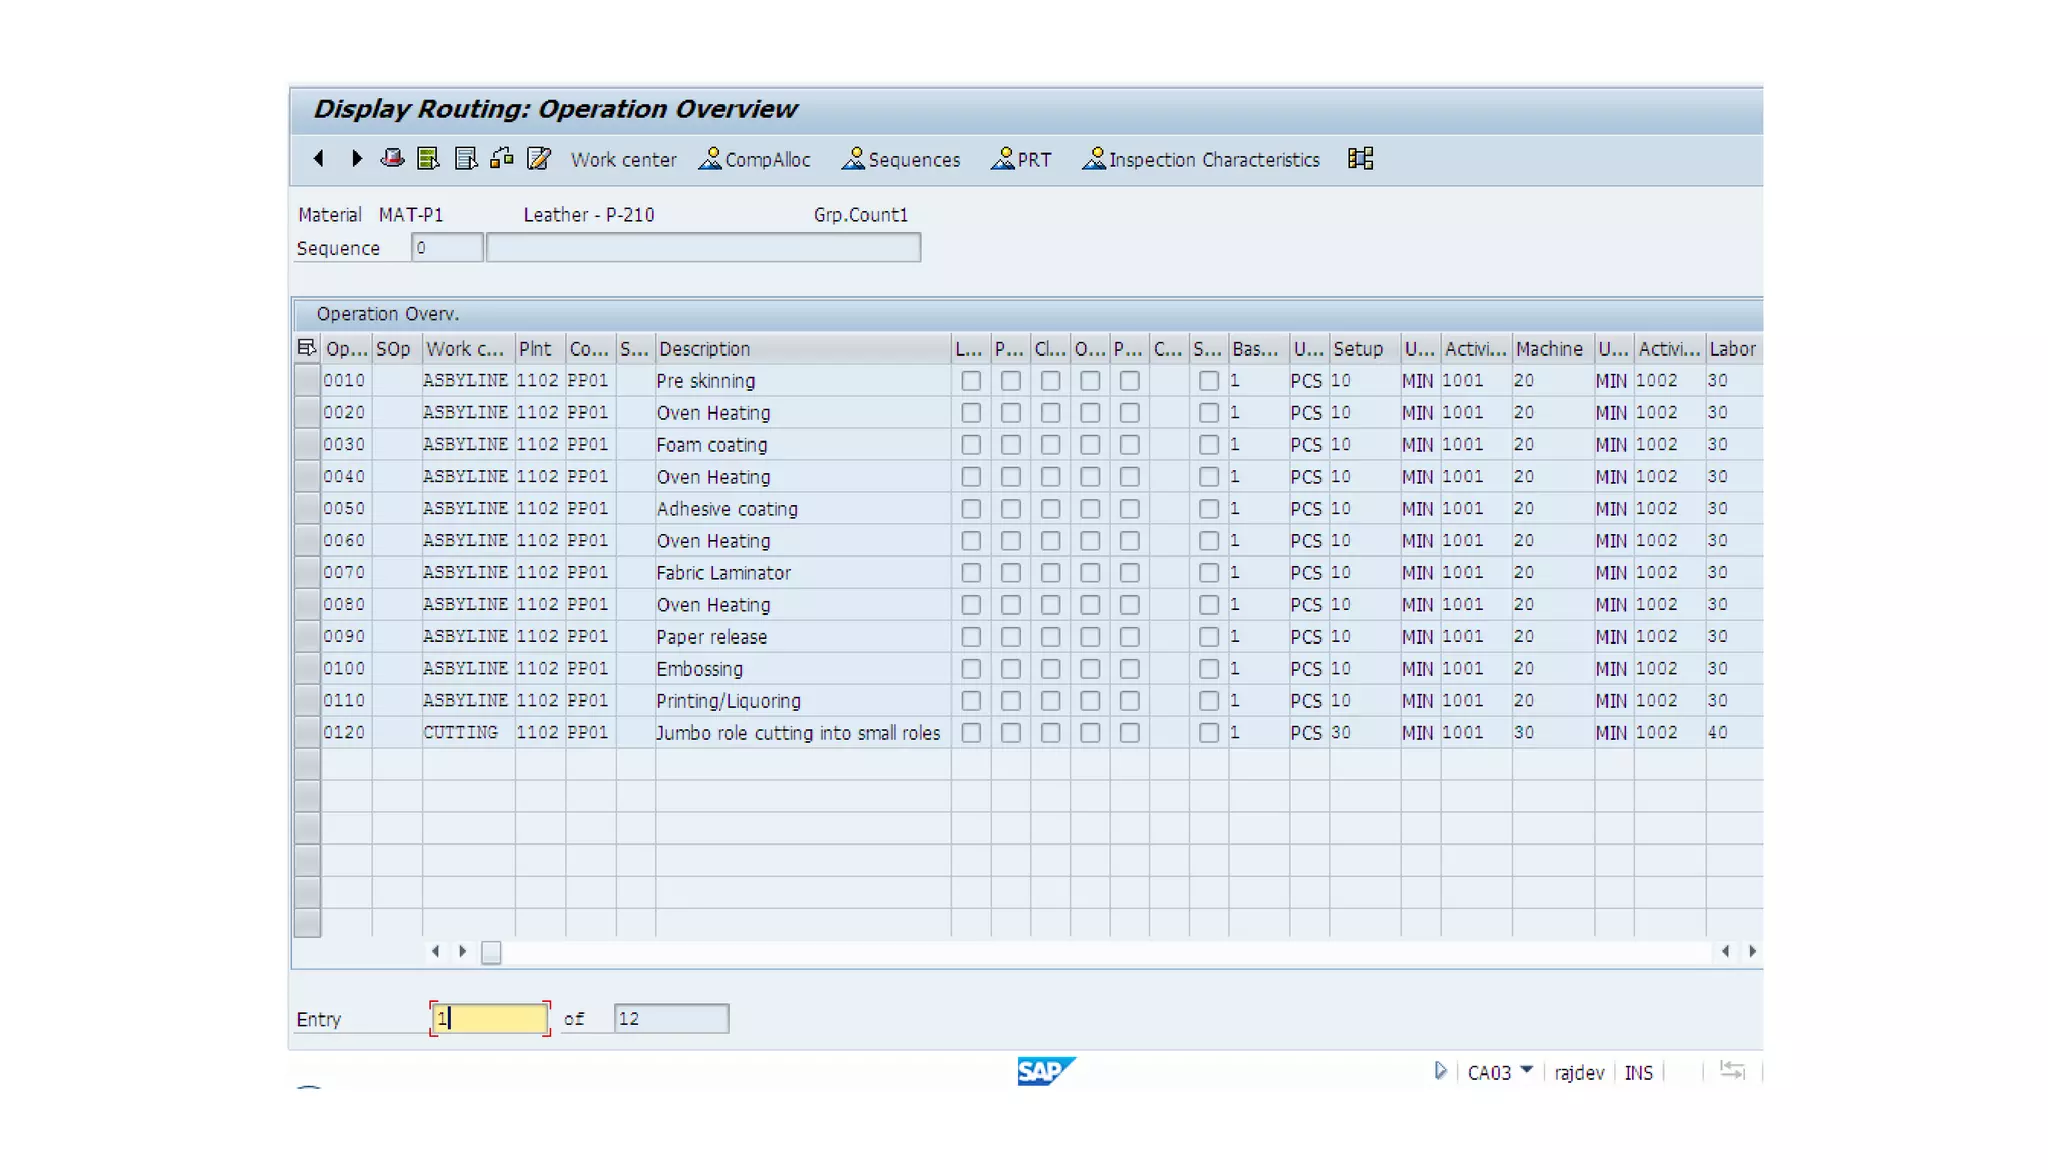Click the next (right arrow) toolbar icon
The height and width of the screenshot is (1170, 2048).
pos(356,158)
